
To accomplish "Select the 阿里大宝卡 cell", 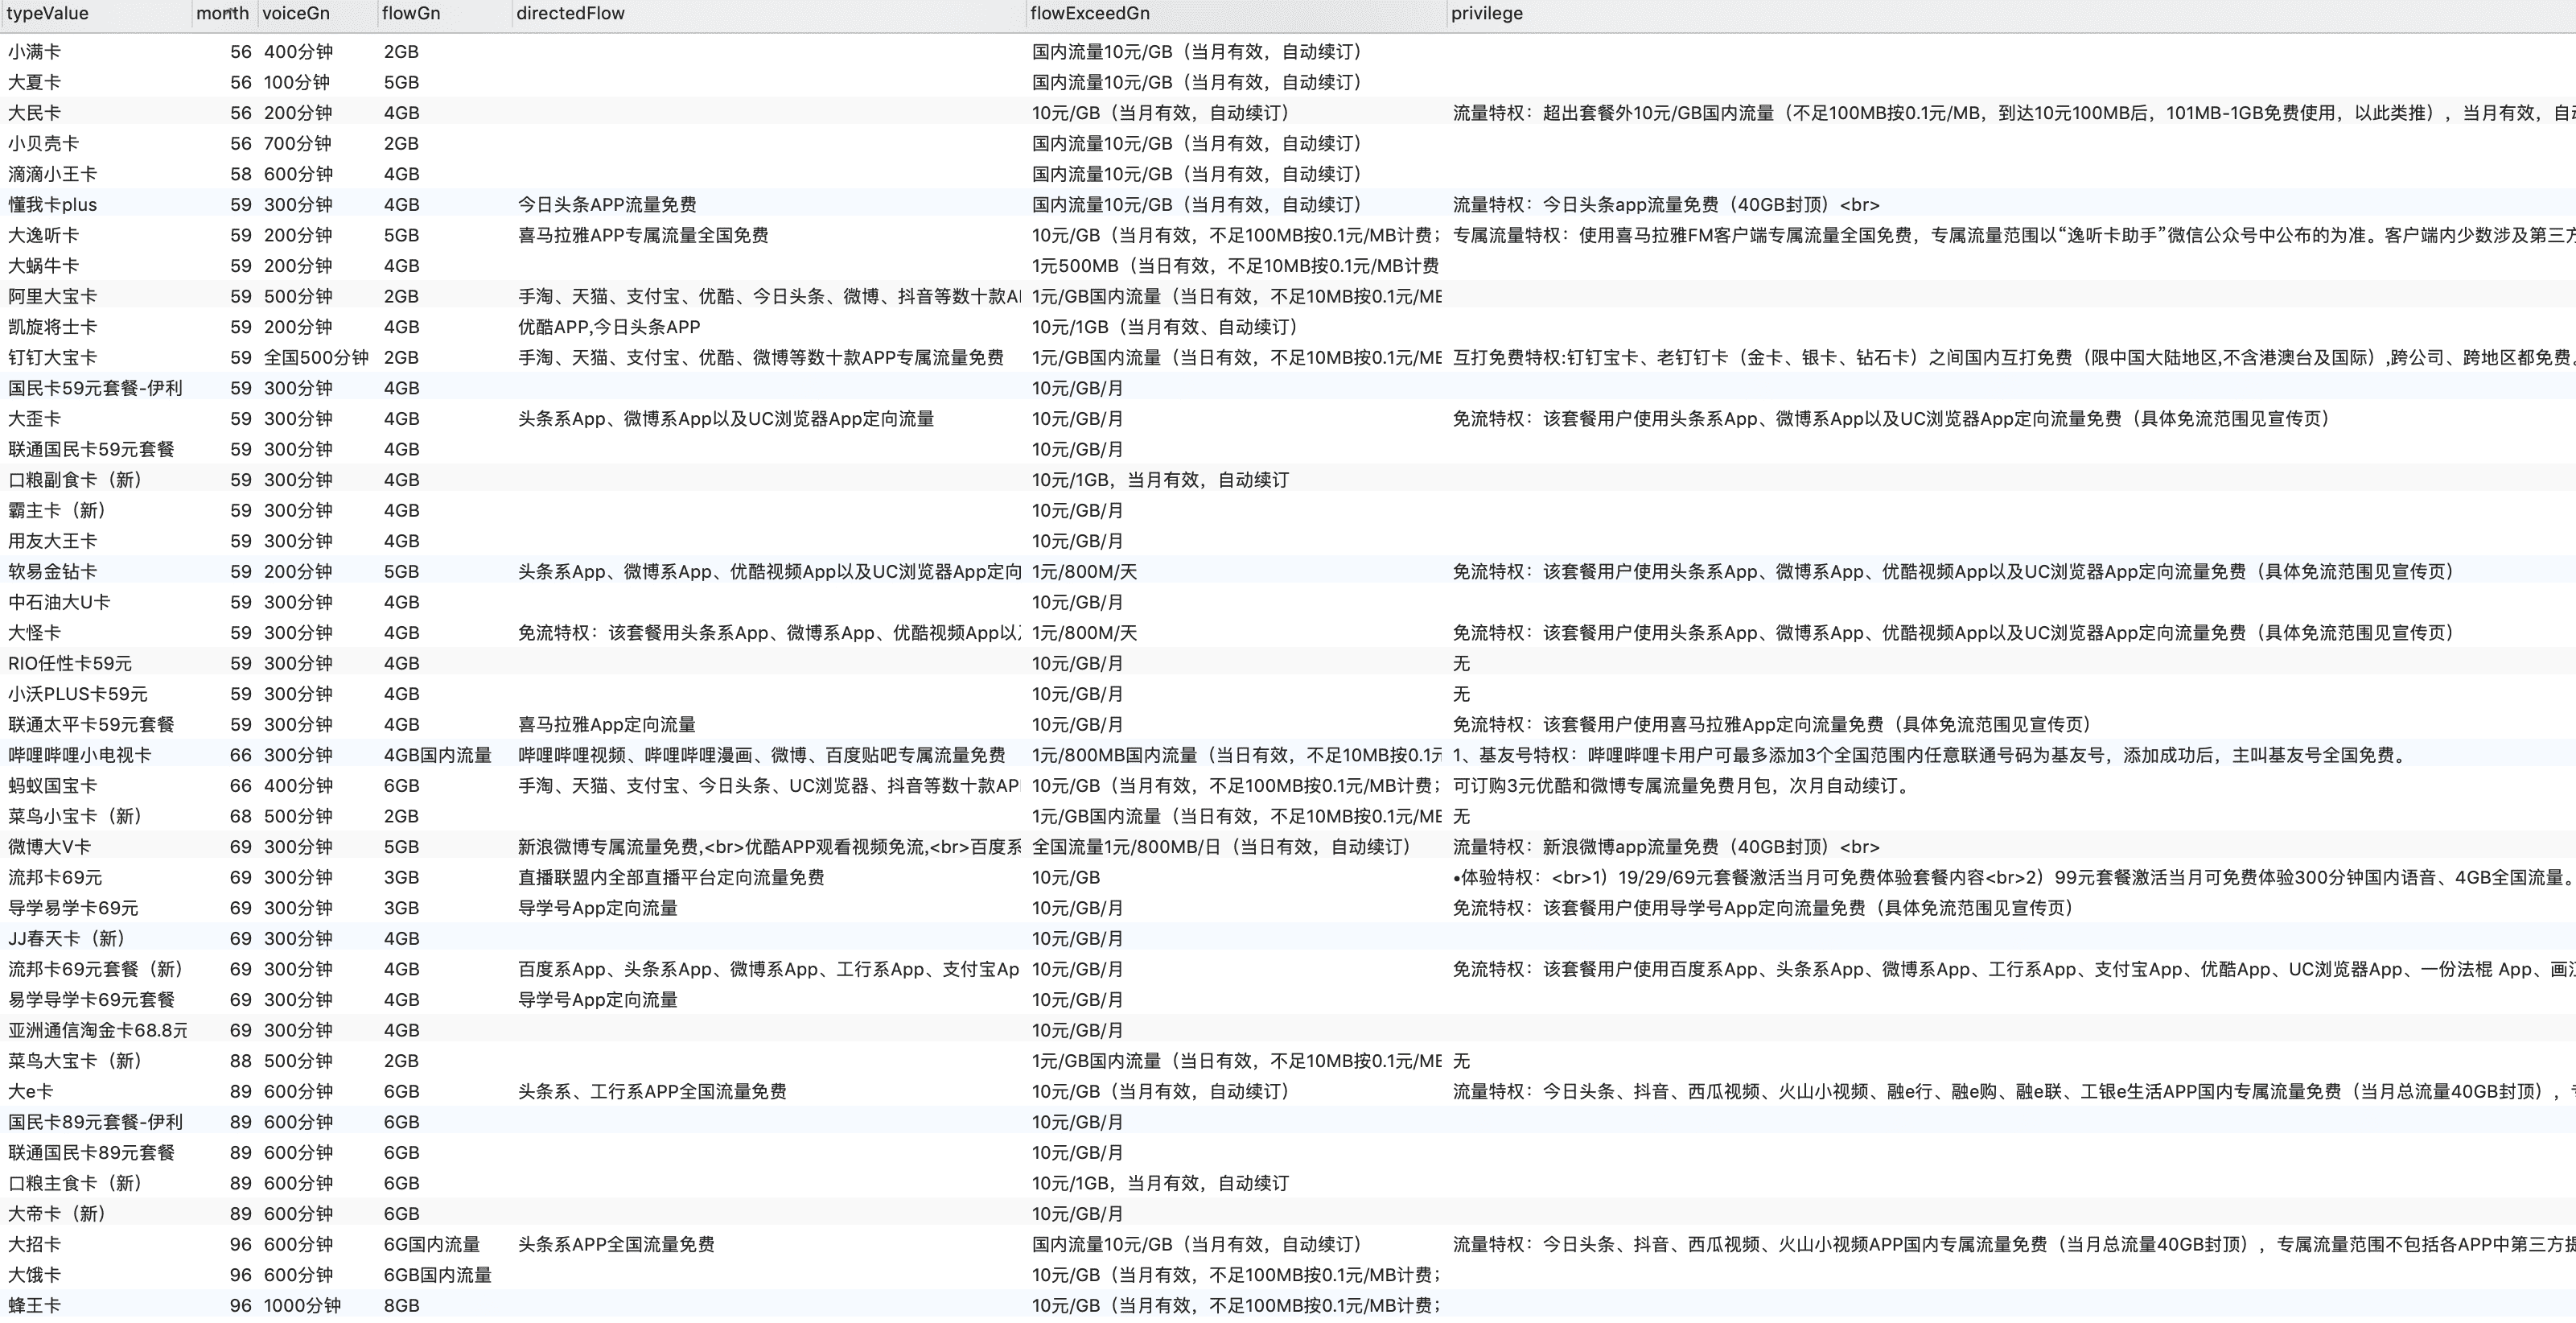I will coord(52,296).
